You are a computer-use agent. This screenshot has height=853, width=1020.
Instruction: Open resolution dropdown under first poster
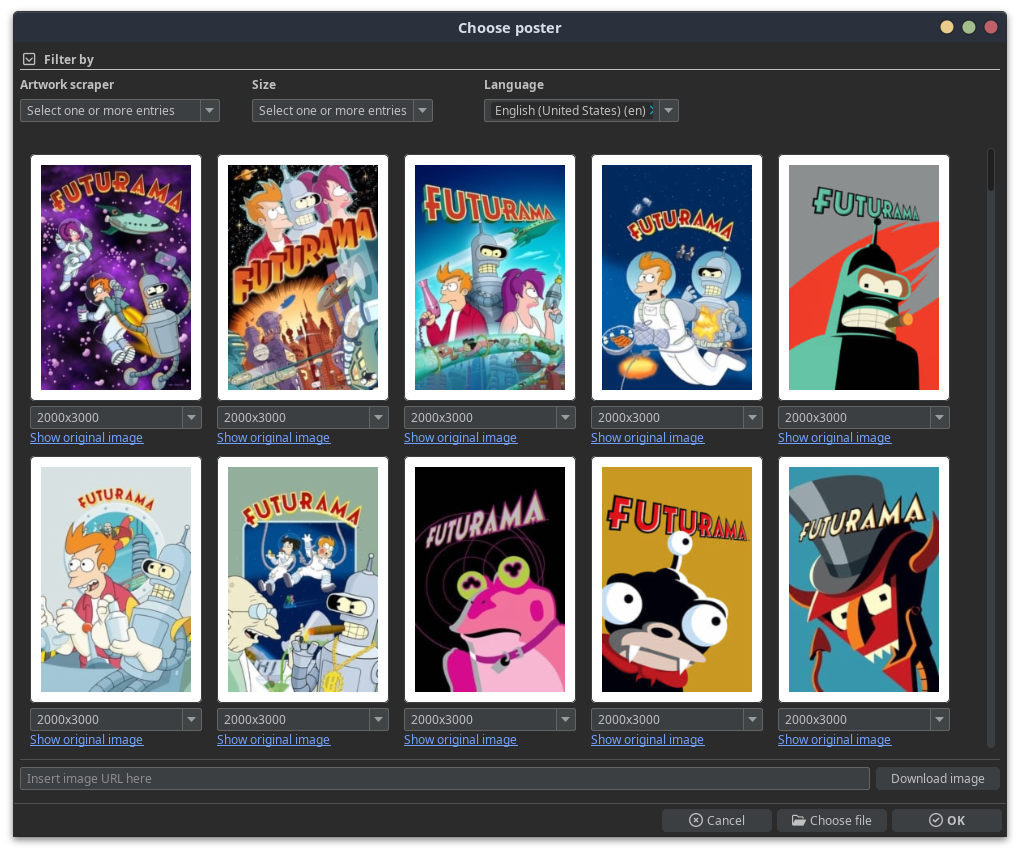click(x=116, y=417)
